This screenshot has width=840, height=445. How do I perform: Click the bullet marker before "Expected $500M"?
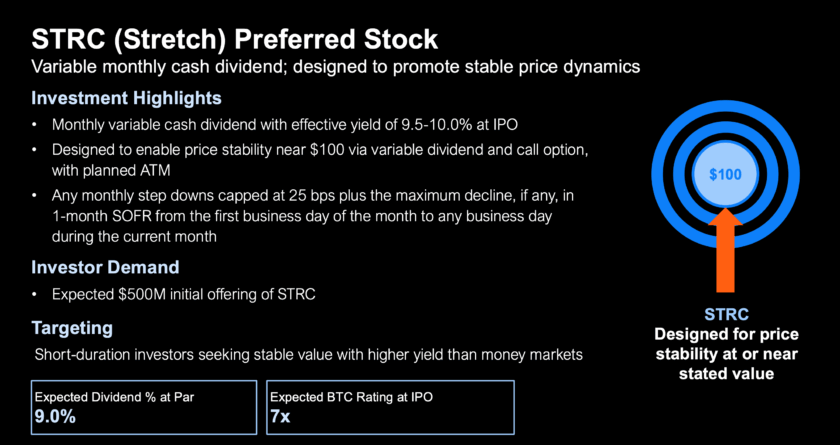coord(36,294)
